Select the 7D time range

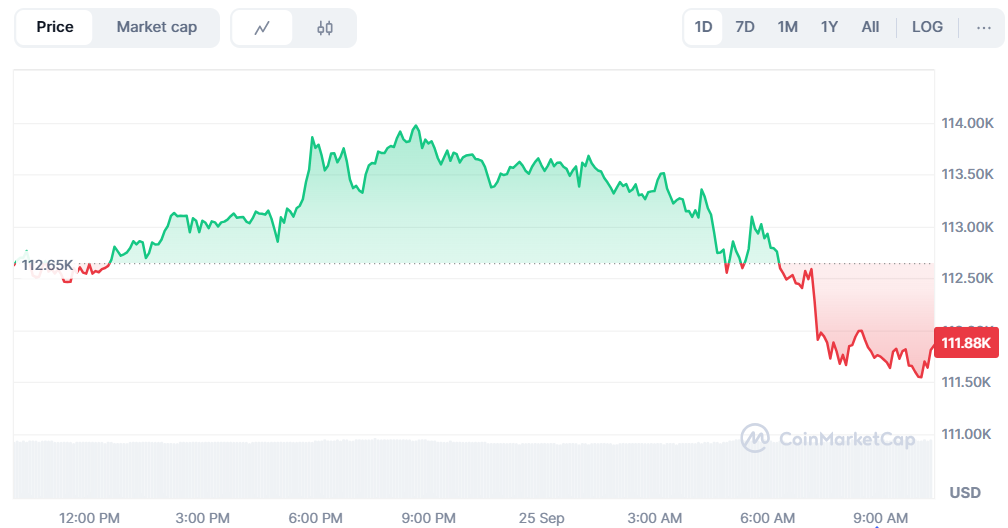(745, 27)
